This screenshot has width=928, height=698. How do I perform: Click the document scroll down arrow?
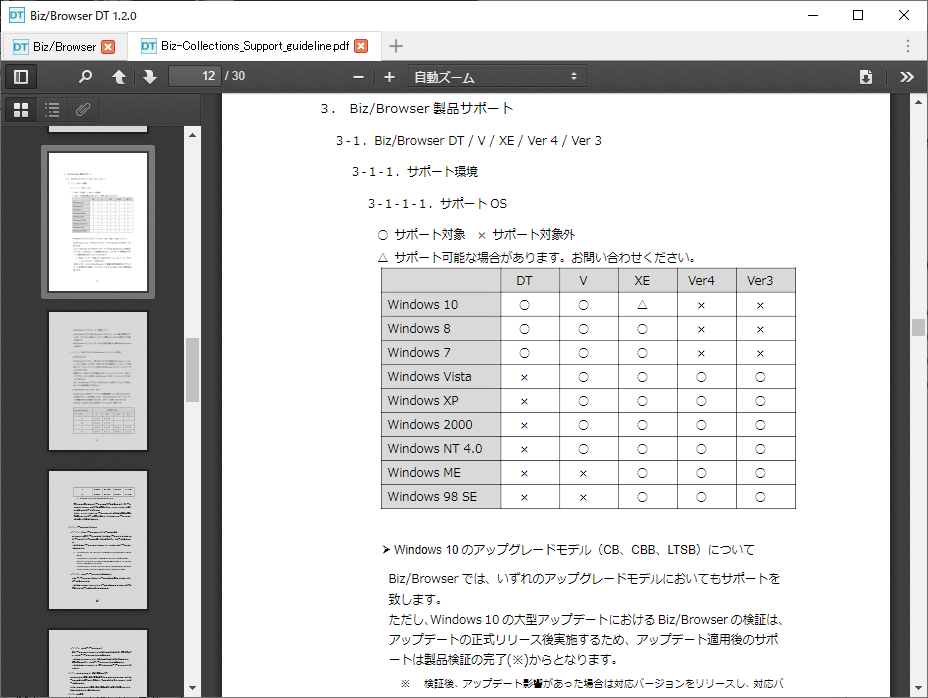[919, 688]
